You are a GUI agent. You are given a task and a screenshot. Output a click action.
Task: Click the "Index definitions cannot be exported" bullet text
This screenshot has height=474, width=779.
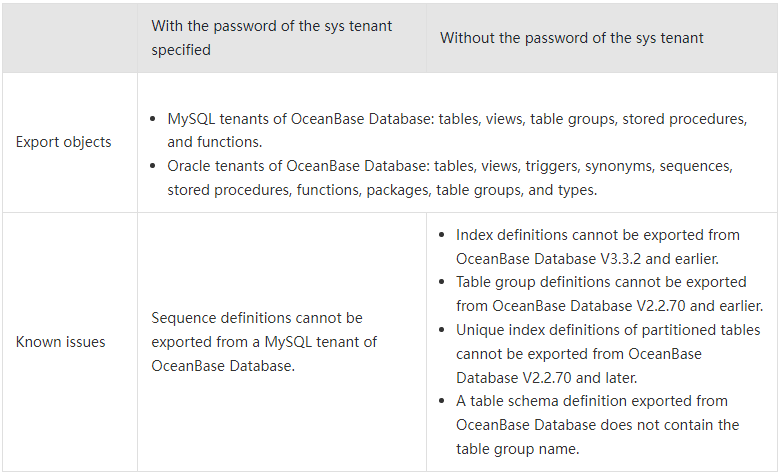pos(597,235)
